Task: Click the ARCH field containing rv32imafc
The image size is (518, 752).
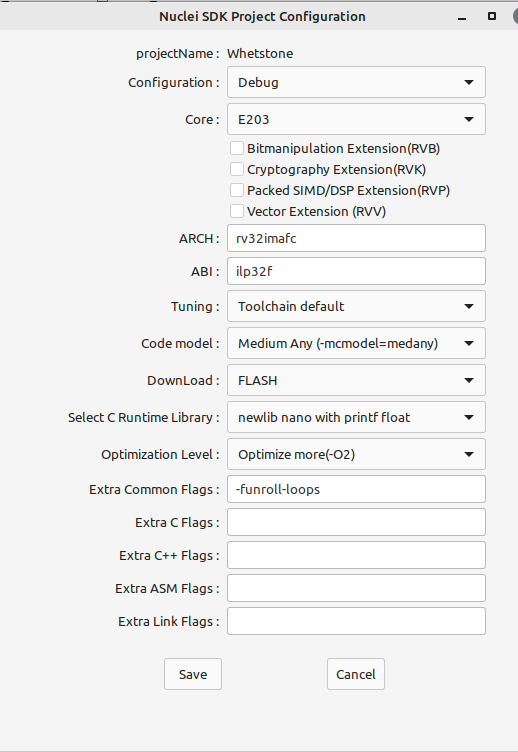Action: pos(356,238)
